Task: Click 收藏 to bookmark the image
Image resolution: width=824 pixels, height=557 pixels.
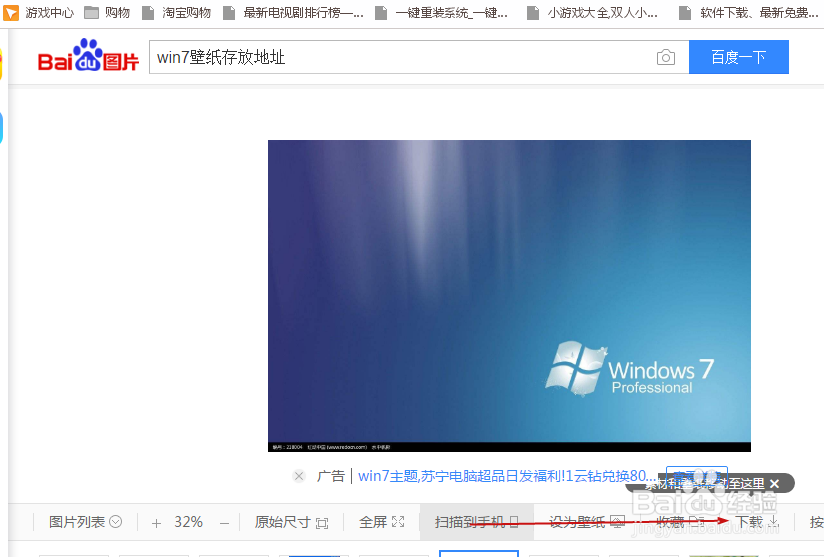Action: 680,522
